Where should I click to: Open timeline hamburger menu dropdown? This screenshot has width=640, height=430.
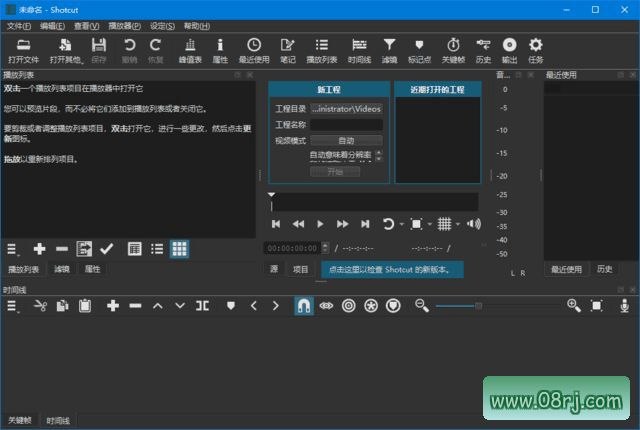(x=12, y=306)
